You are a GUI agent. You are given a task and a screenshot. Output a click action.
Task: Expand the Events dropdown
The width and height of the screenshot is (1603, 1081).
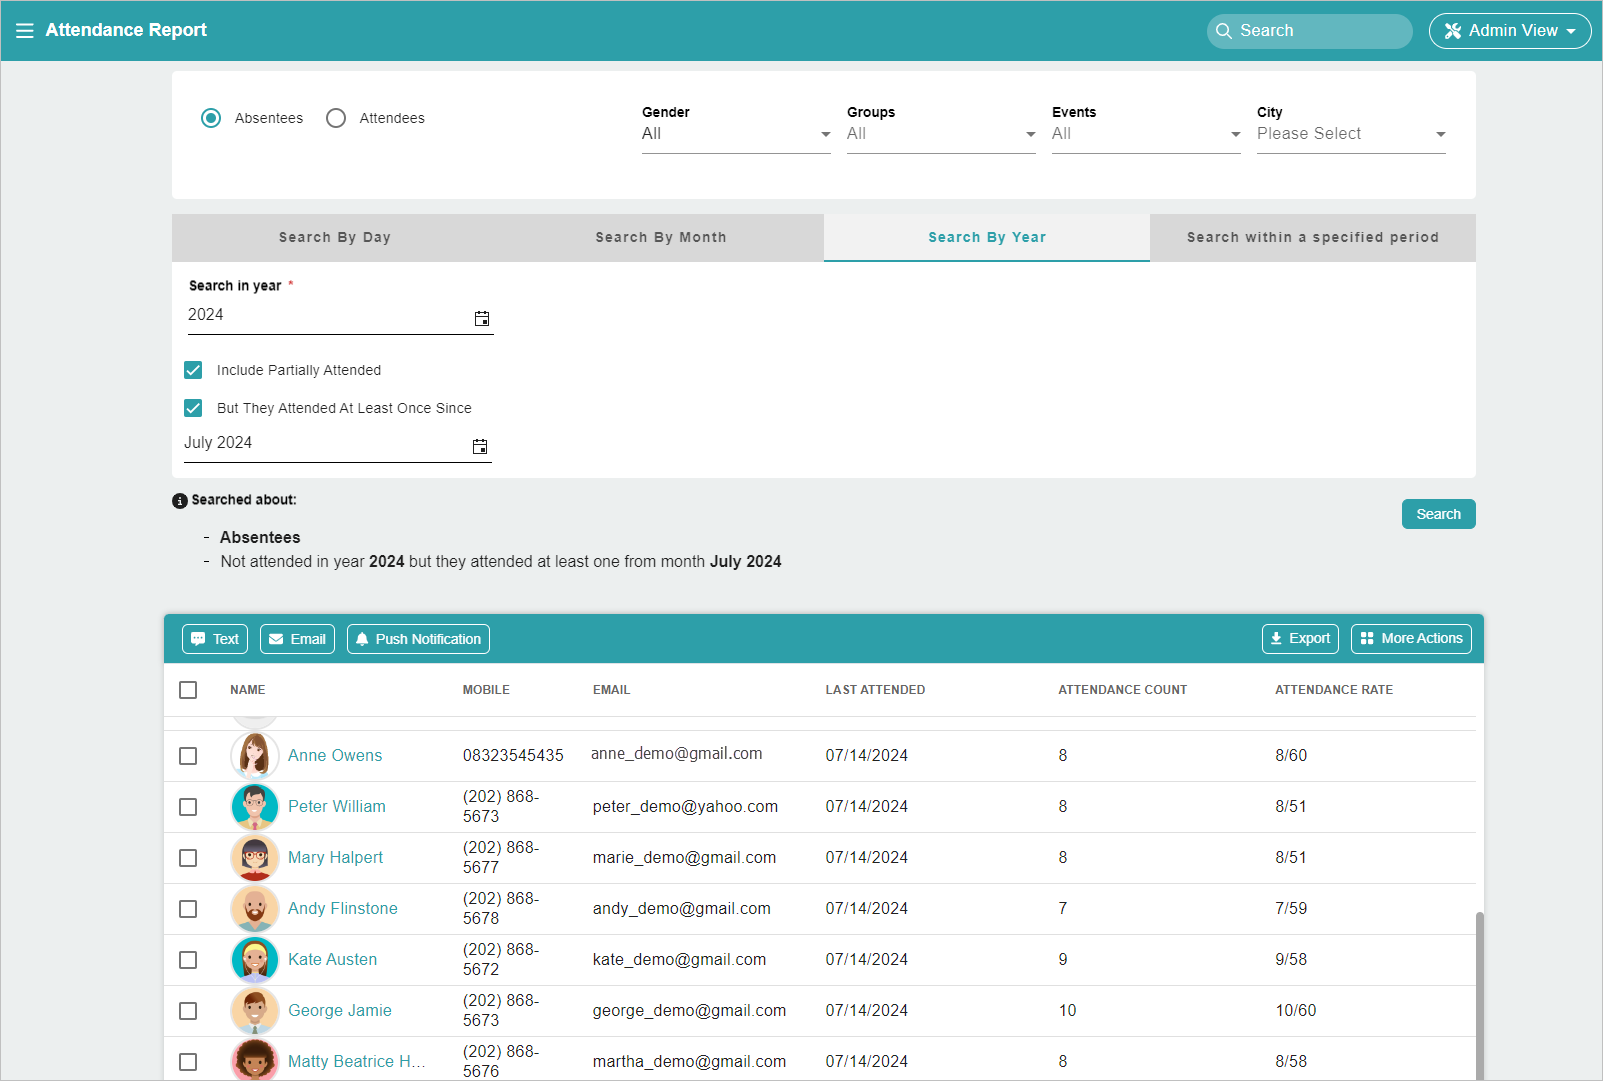[x=1146, y=134]
